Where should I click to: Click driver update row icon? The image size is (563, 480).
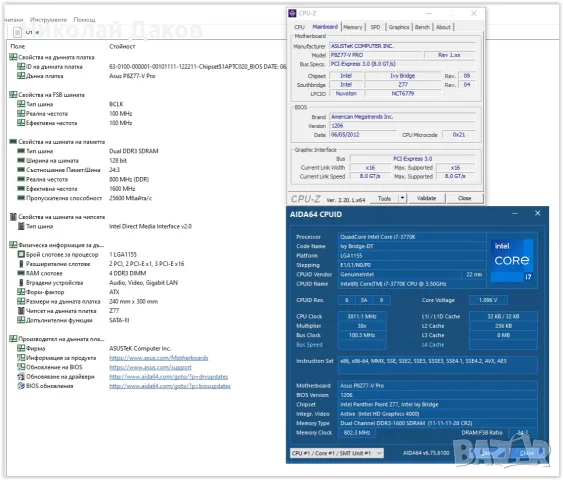tap(21, 377)
